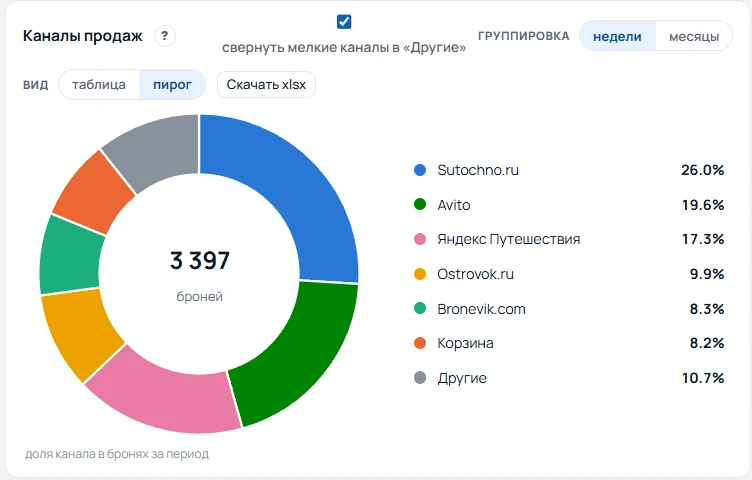The image size is (752, 480).
Task: Click the доля канала в бронях caption
Action: tap(117, 454)
